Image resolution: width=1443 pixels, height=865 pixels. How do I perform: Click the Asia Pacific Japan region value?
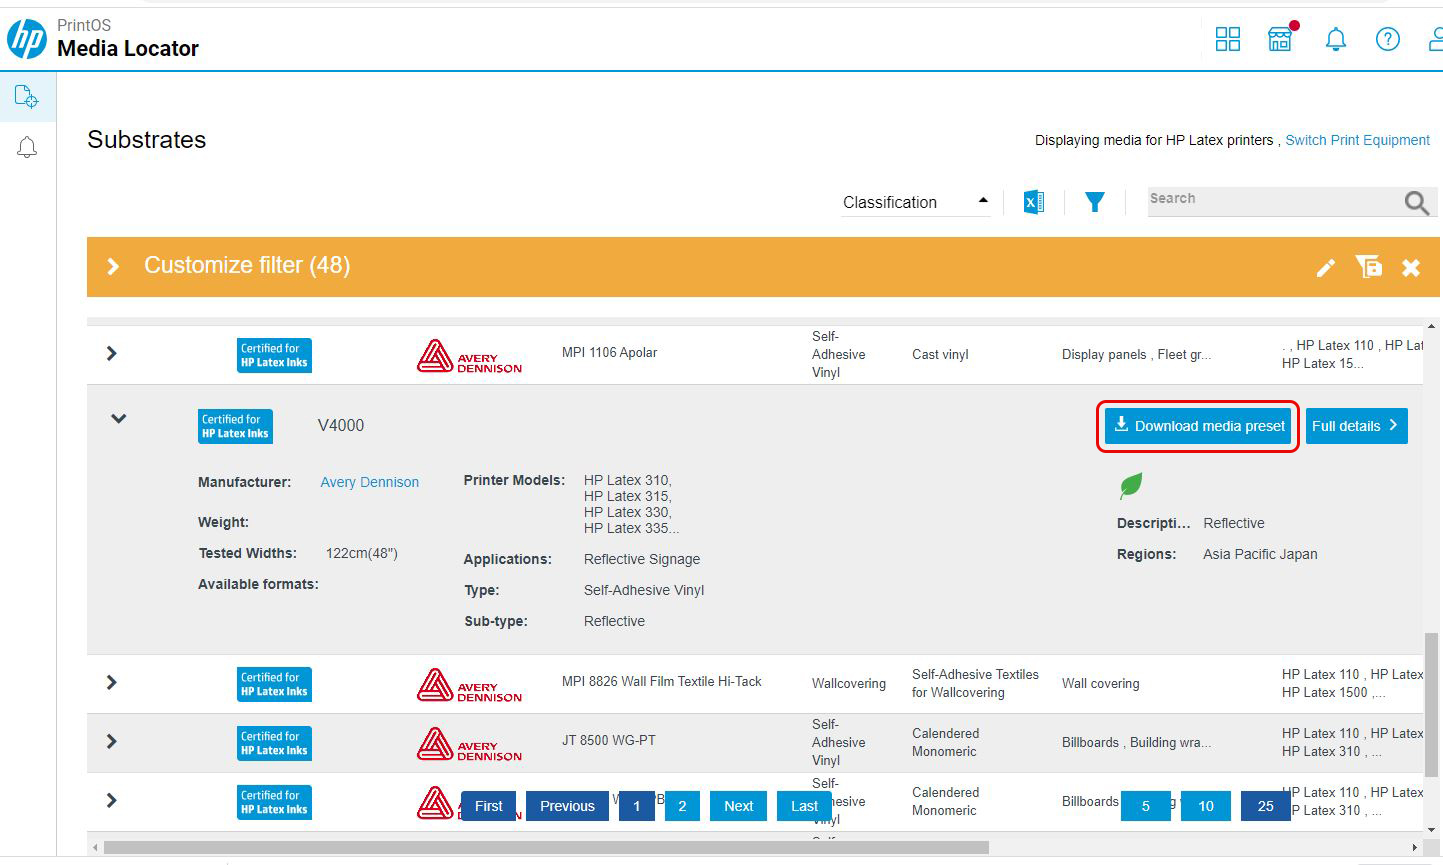(x=1260, y=554)
